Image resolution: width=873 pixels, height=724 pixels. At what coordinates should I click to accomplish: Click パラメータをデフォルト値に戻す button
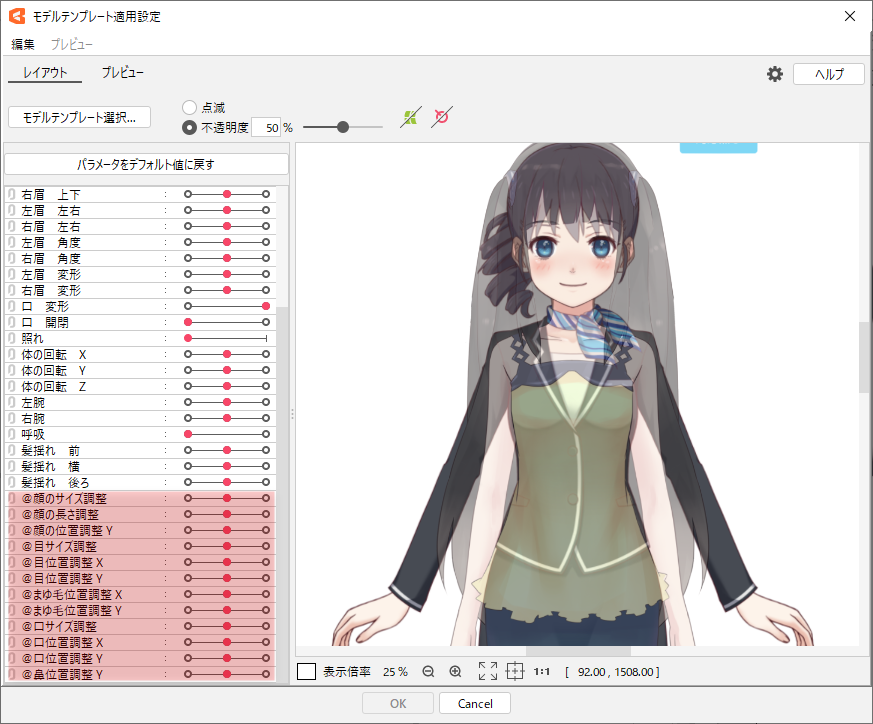(x=146, y=164)
